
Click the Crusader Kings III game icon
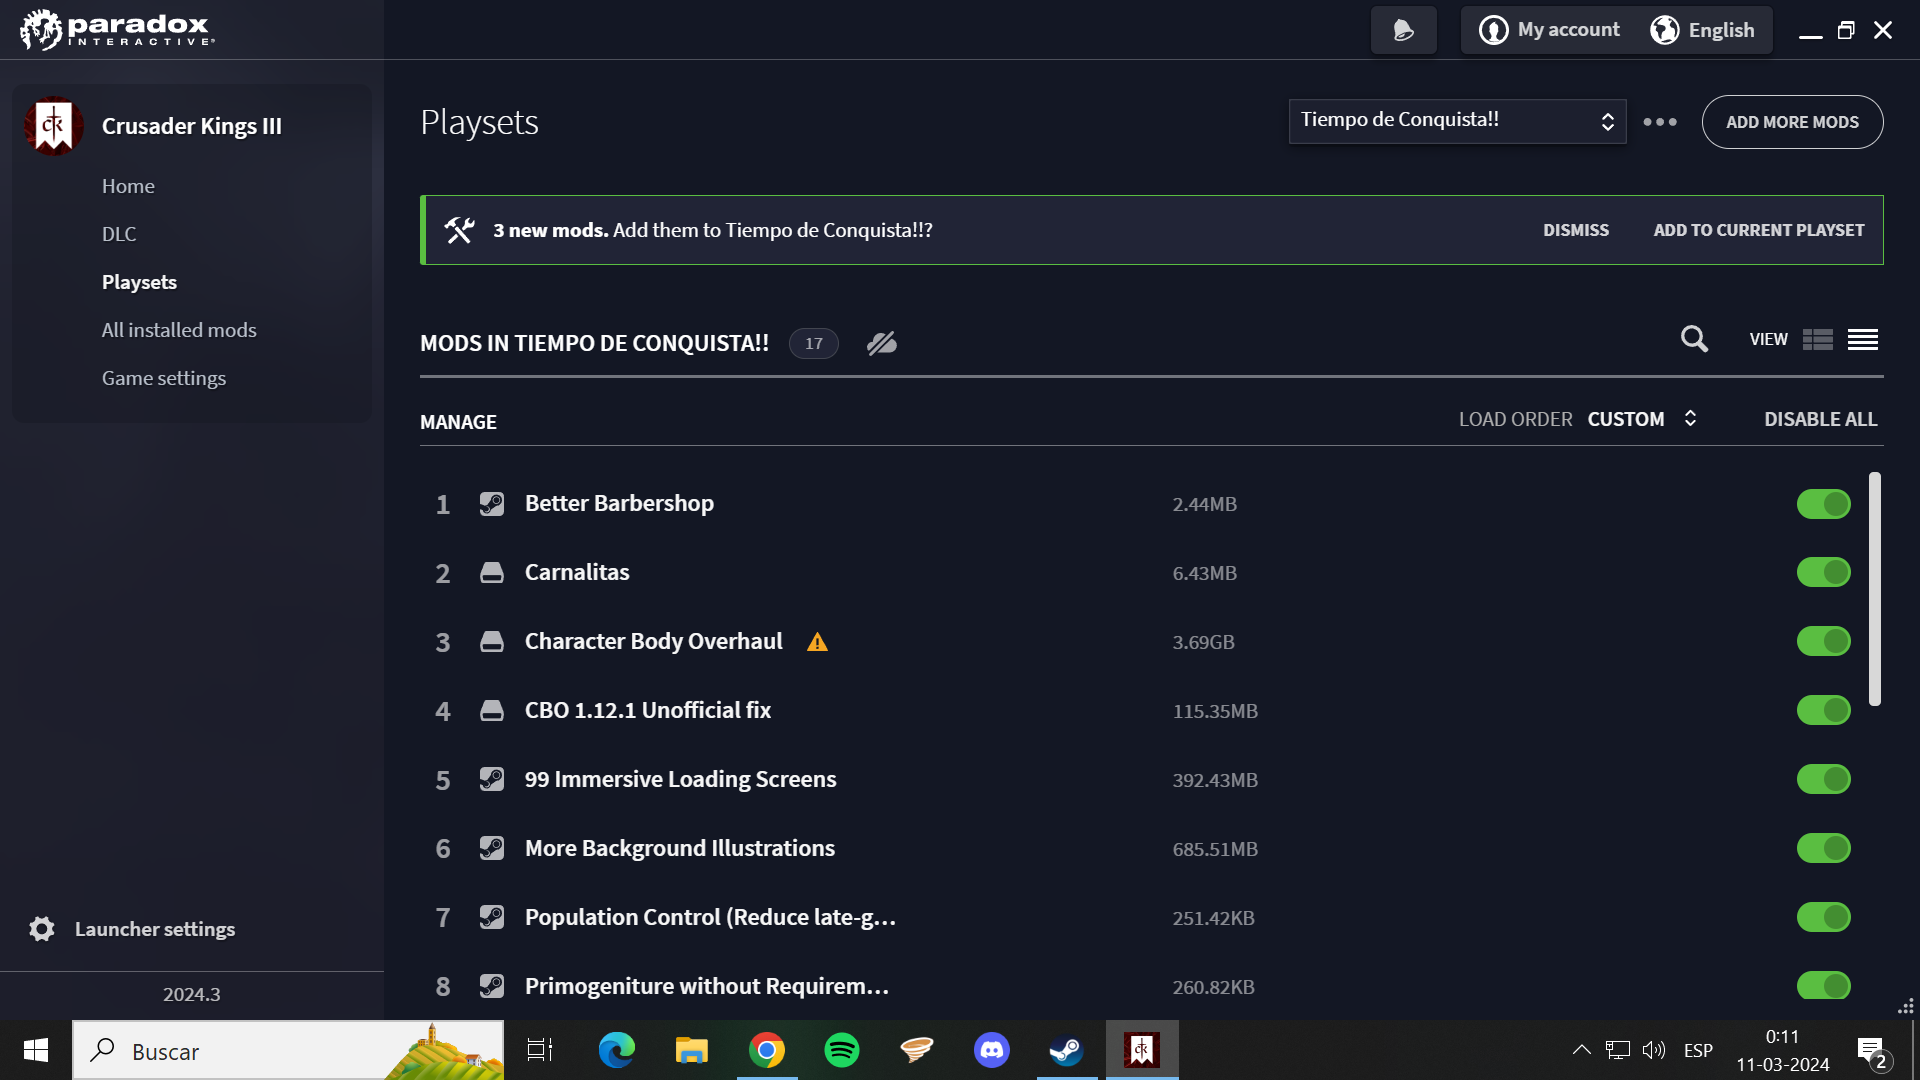coord(53,126)
